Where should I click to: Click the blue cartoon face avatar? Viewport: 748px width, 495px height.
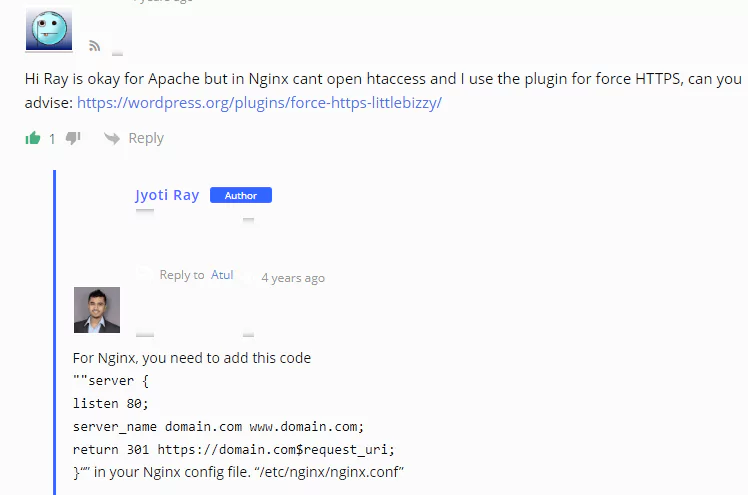(49, 29)
